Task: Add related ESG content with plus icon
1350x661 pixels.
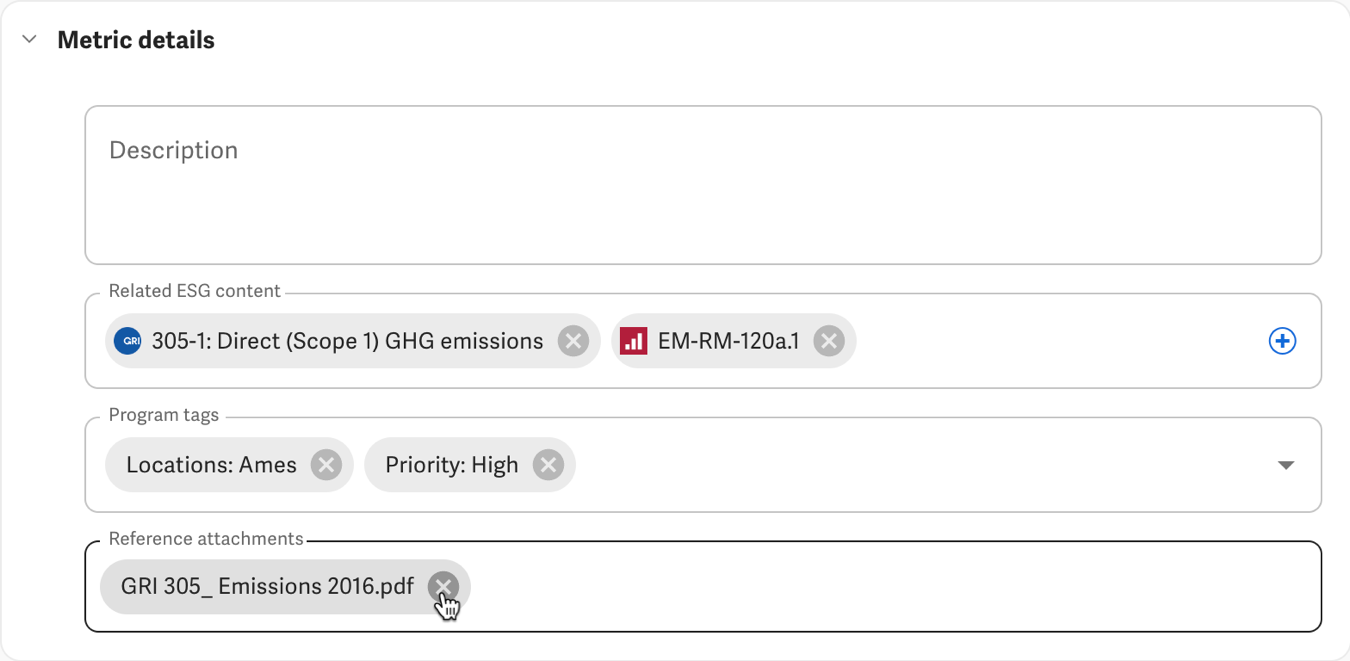Action: click(1282, 341)
